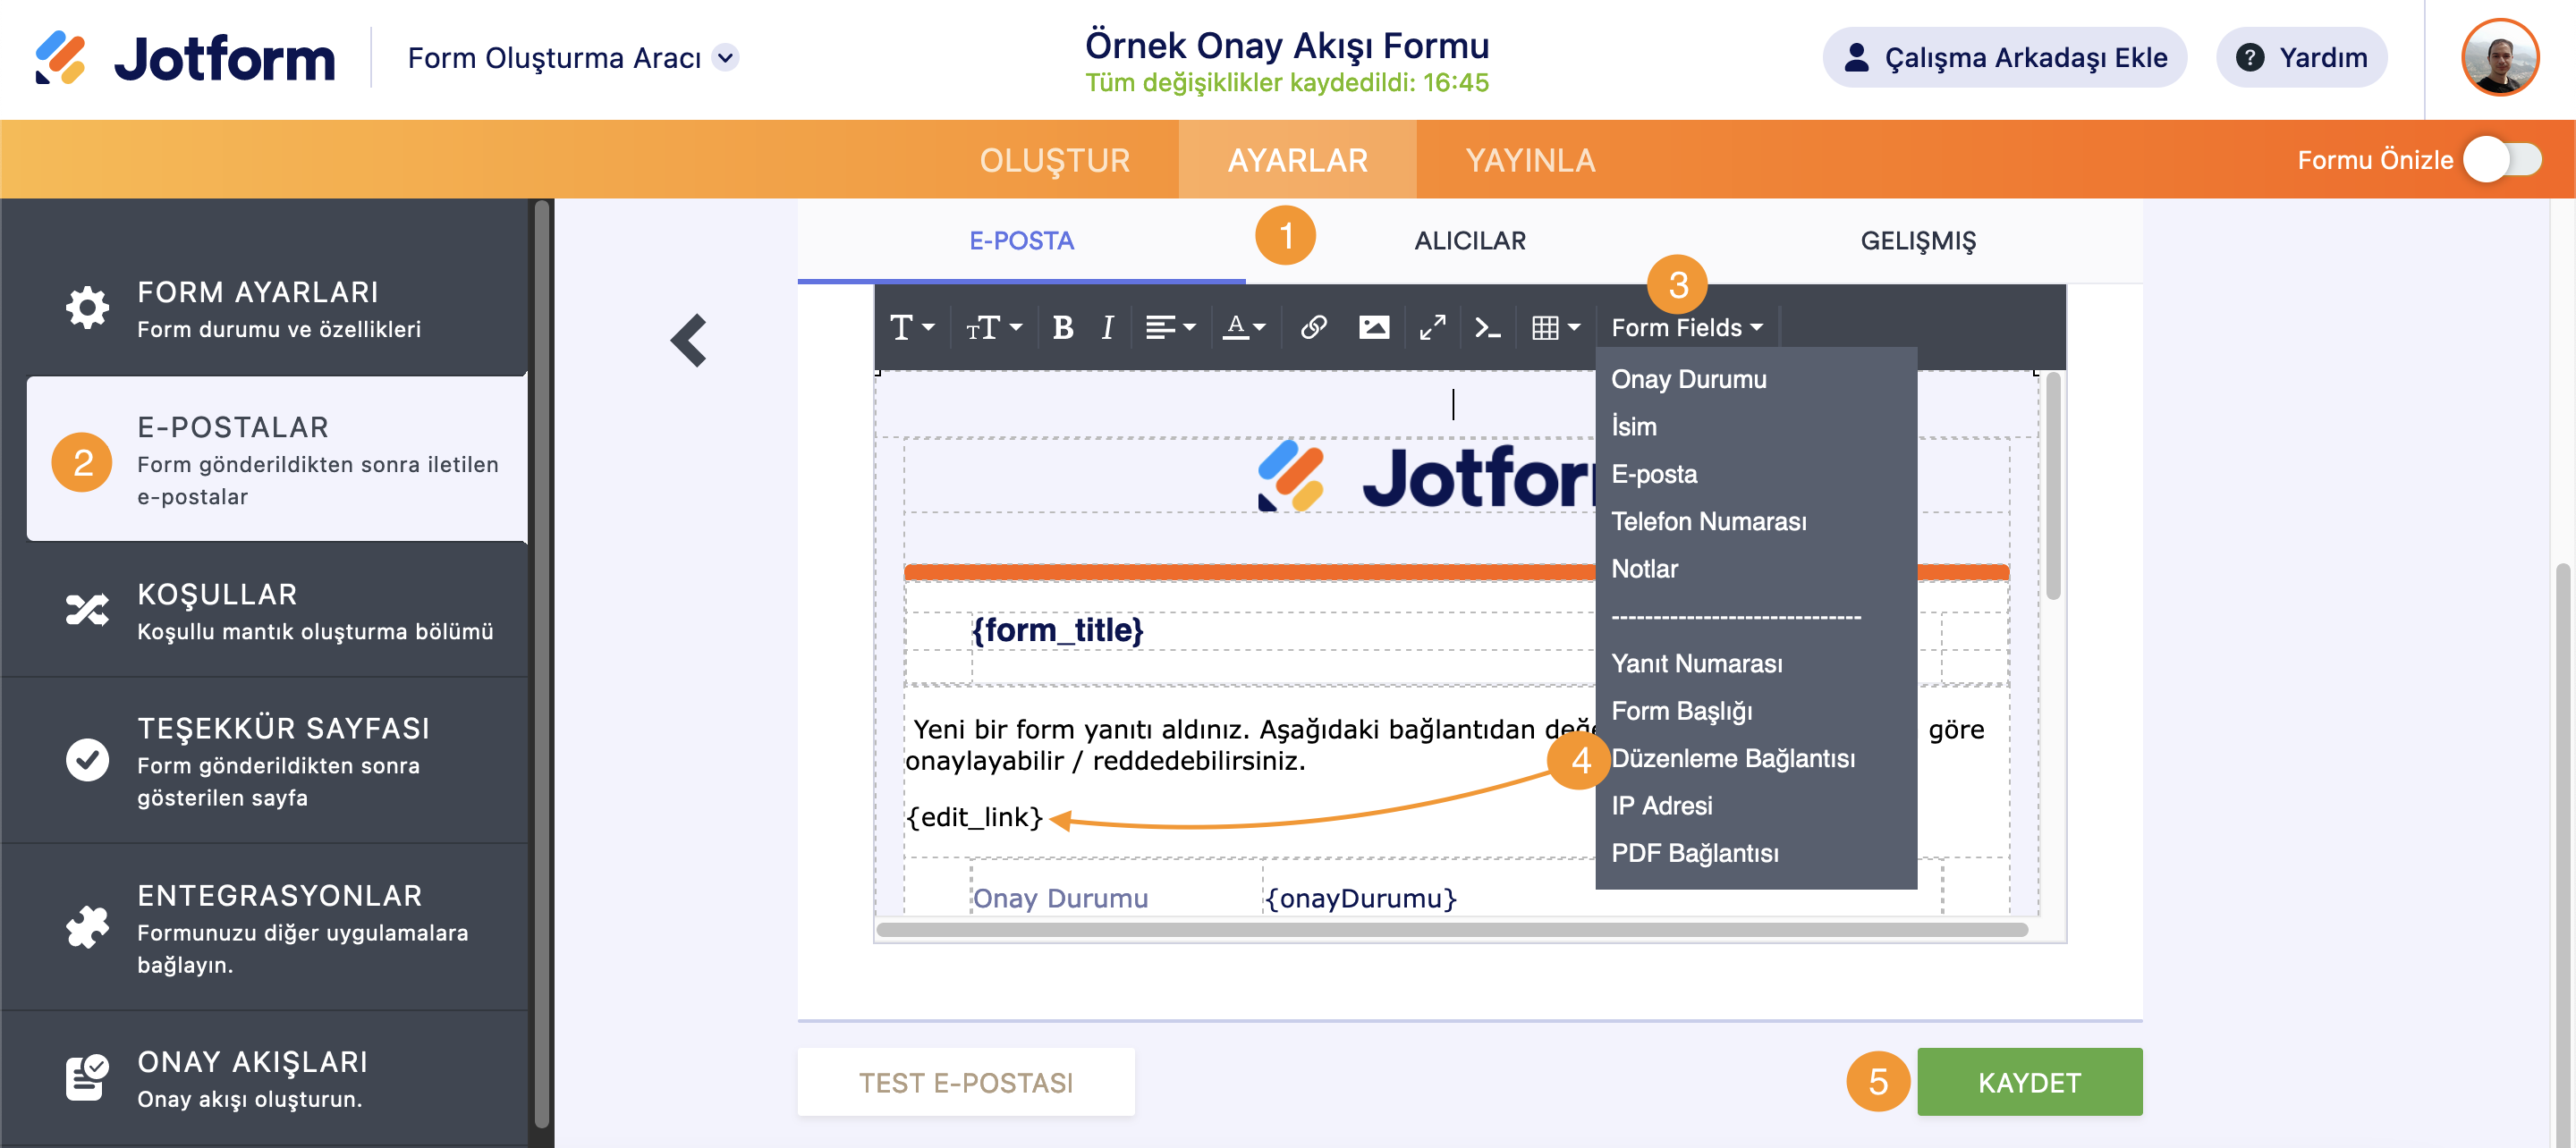Click the insert image icon
Image resolution: width=2576 pixels, height=1148 pixels.
(1373, 327)
